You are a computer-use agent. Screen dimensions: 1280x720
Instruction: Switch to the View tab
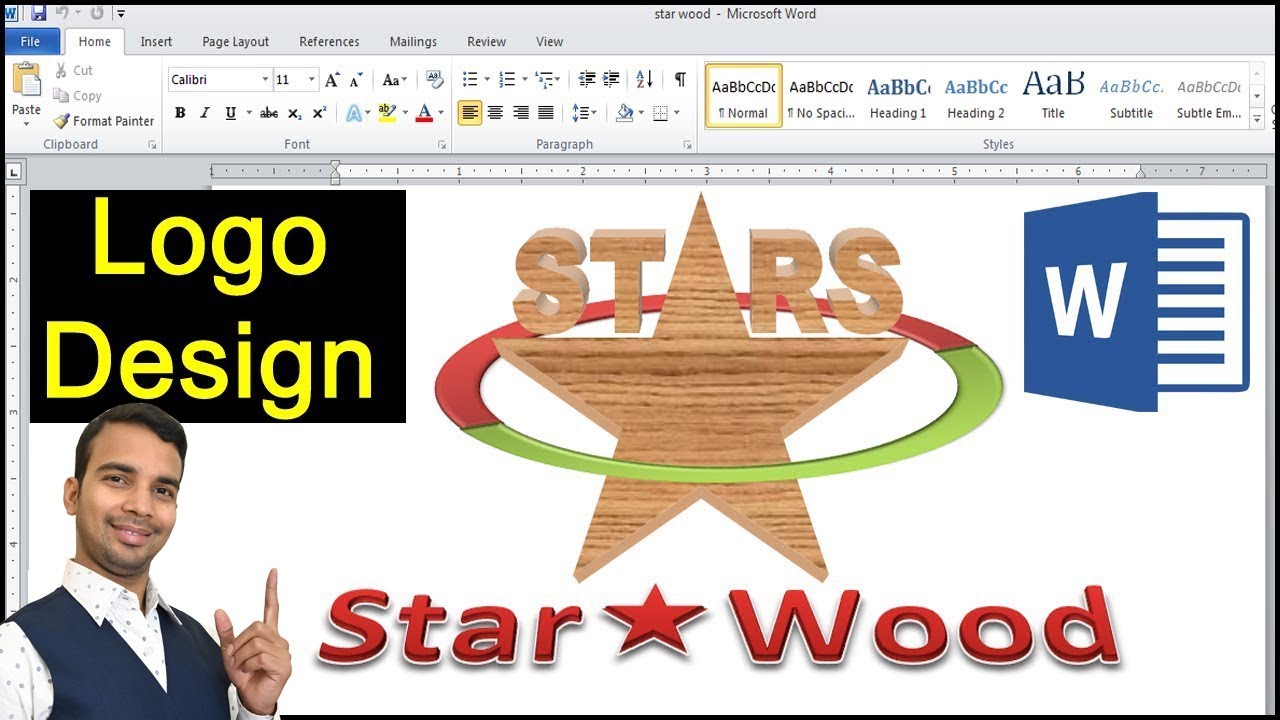pyautogui.click(x=549, y=42)
